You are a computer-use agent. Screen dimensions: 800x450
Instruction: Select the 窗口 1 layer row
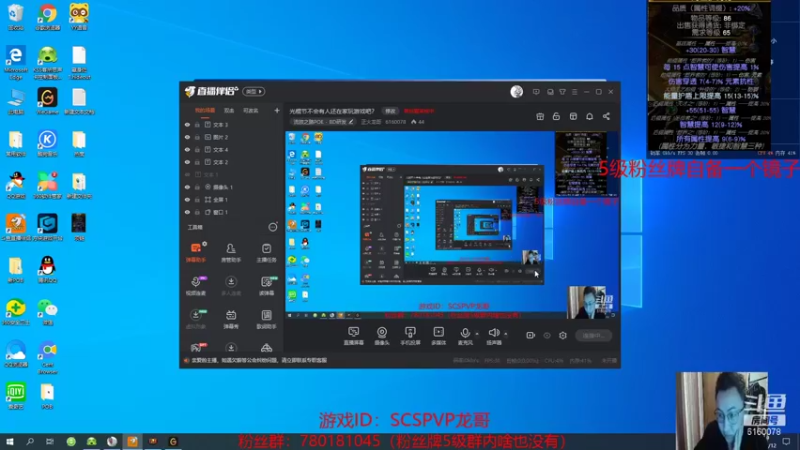(x=231, y=212)
